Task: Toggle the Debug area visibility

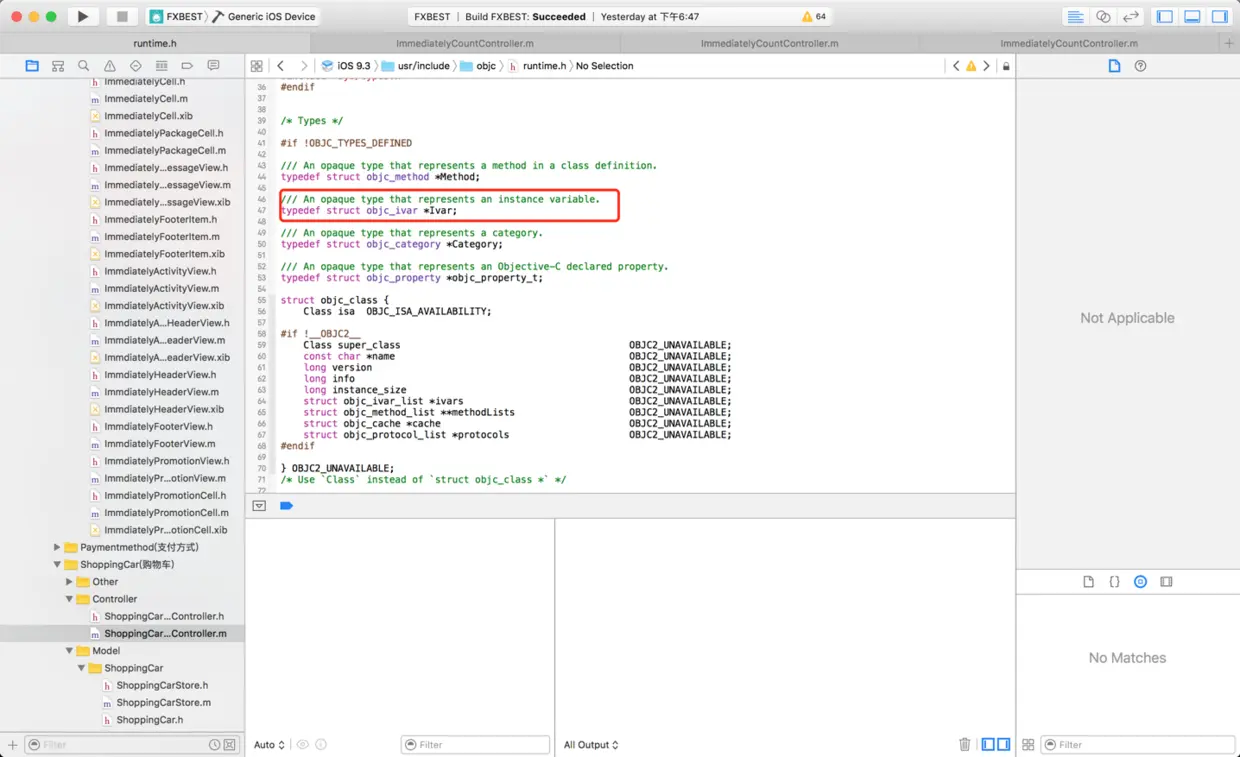Action: (1192, 17)
